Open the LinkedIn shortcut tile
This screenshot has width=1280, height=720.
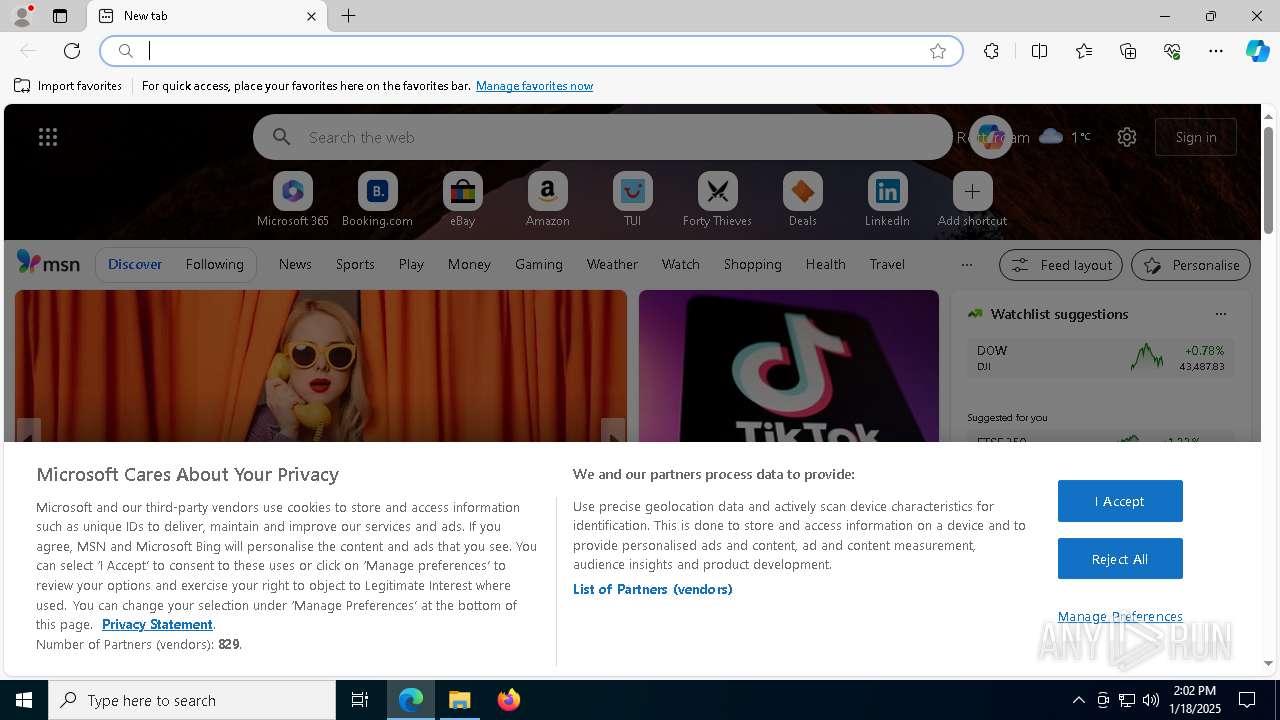pyautogui.click(x=887, y=199)
